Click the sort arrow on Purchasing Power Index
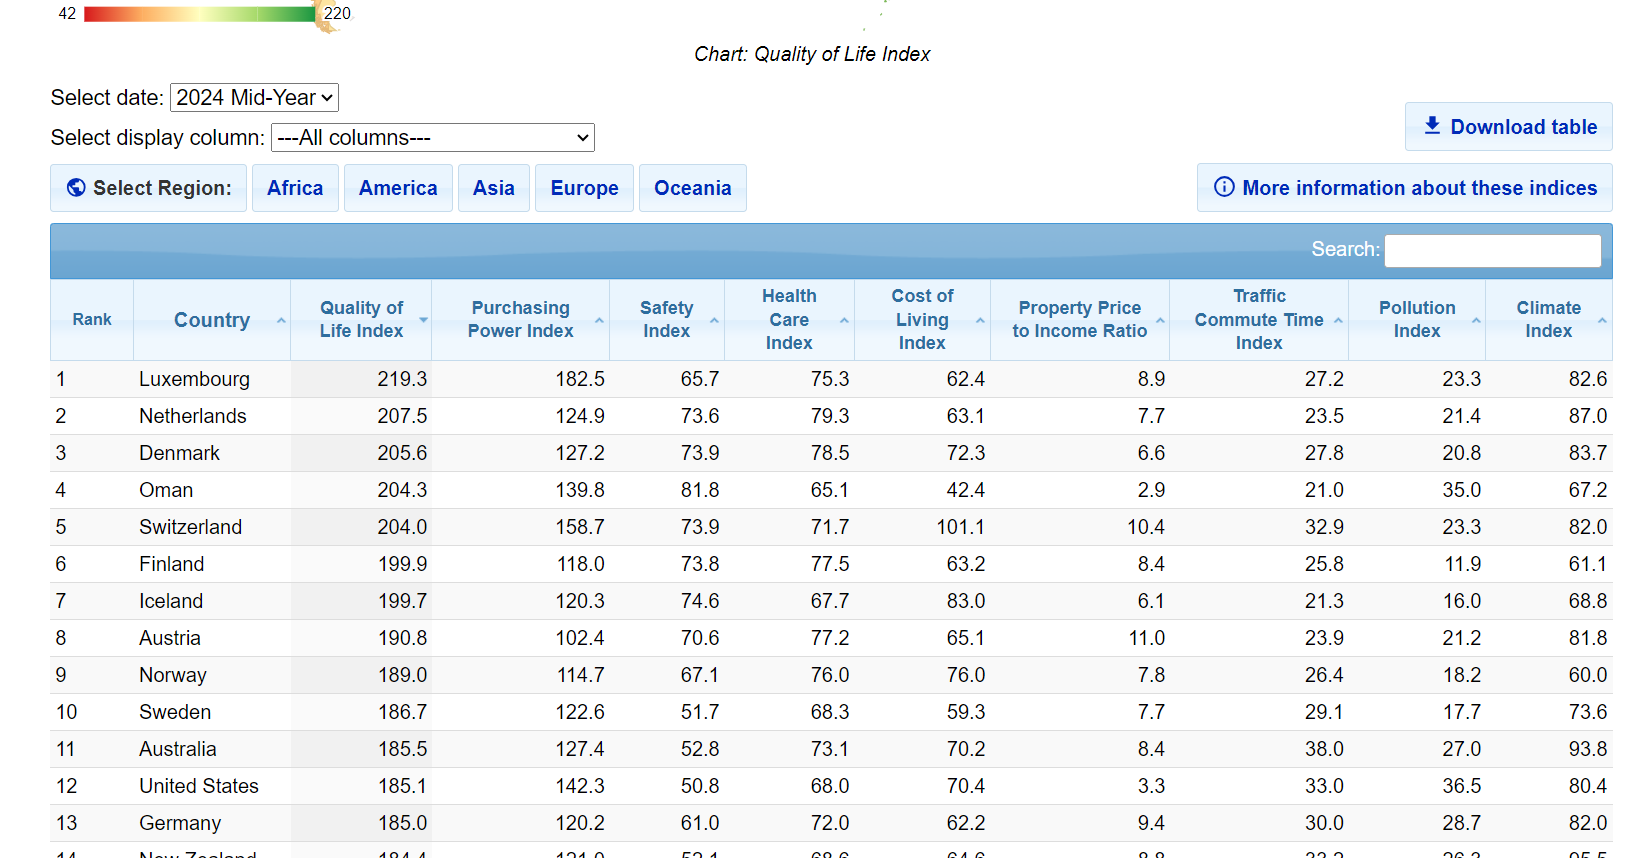This screenshot has width=1647, height=858. [x=599, y=320]
